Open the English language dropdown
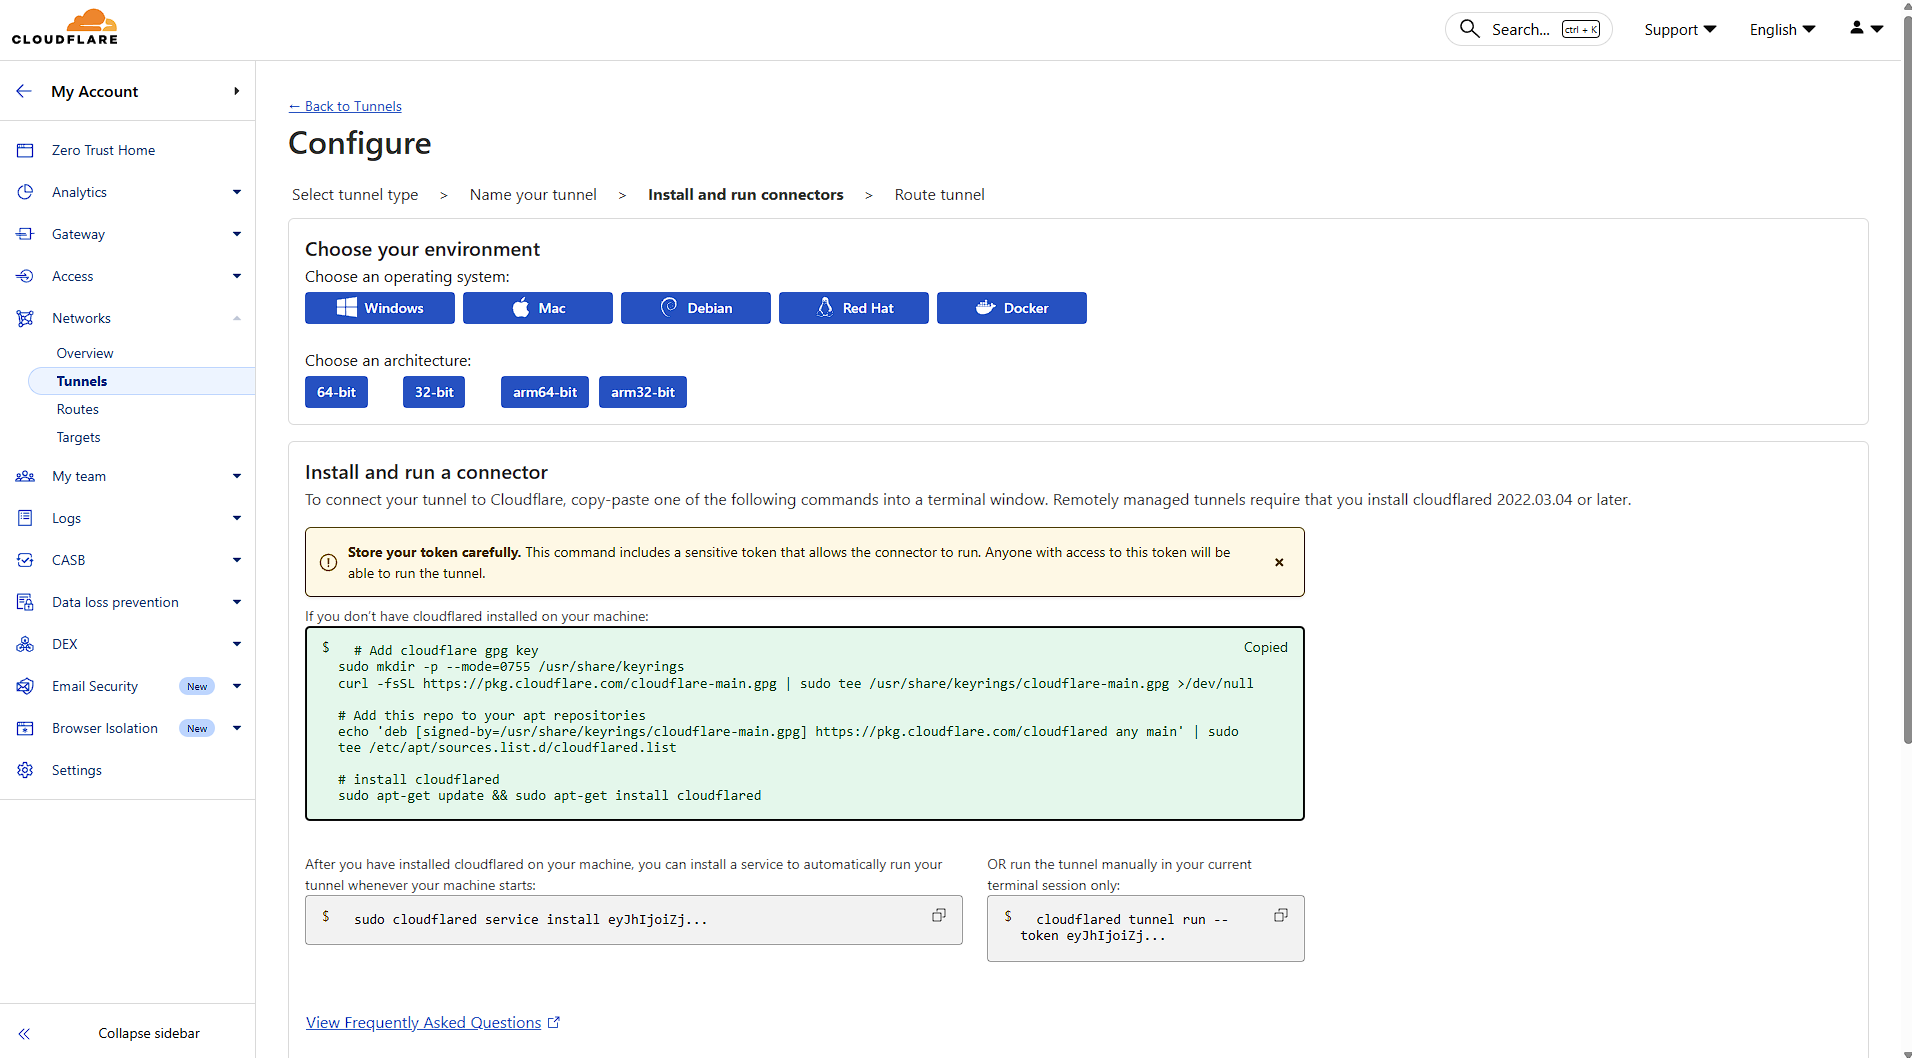The width and height of the screenshot is (1912, 1058). (x=1781, y=29)
